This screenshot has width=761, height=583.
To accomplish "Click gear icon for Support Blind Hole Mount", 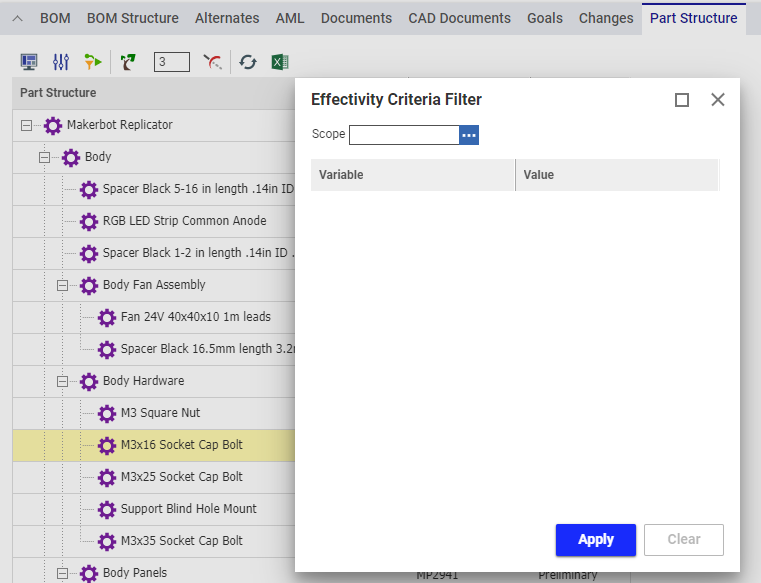I will [107, 510].
